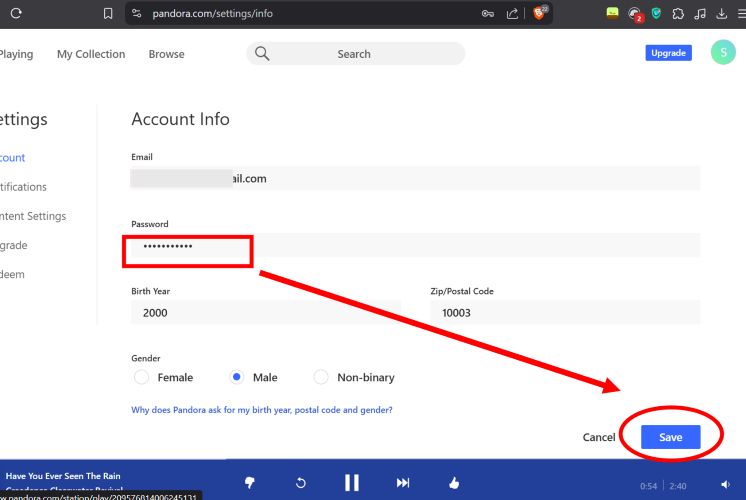Click the Password input field
The height and width of the screenshot is (500, 746).
pyautogui.click(x=415, y=245)
